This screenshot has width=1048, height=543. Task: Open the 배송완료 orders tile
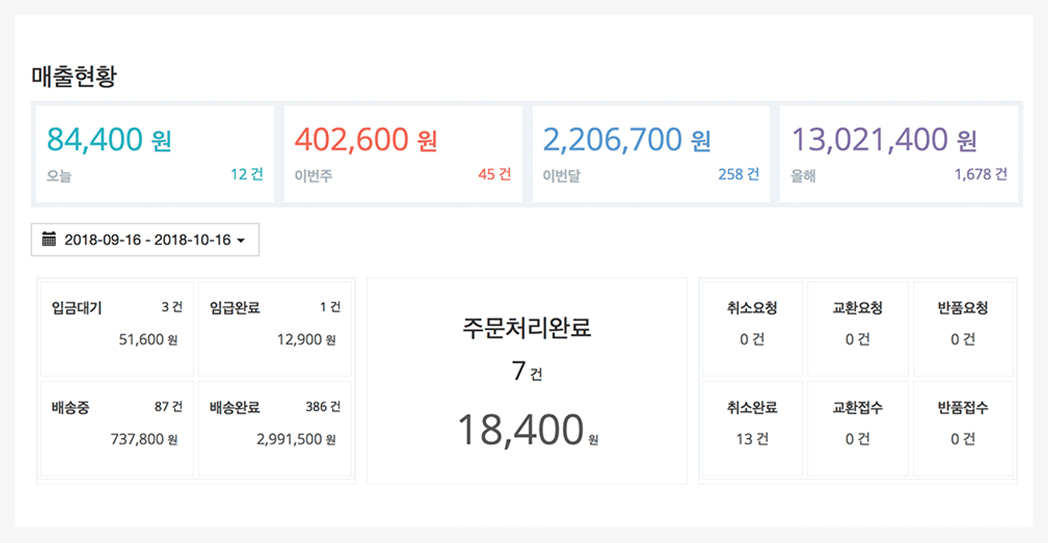pyautogui.click(x=275, y=429)
